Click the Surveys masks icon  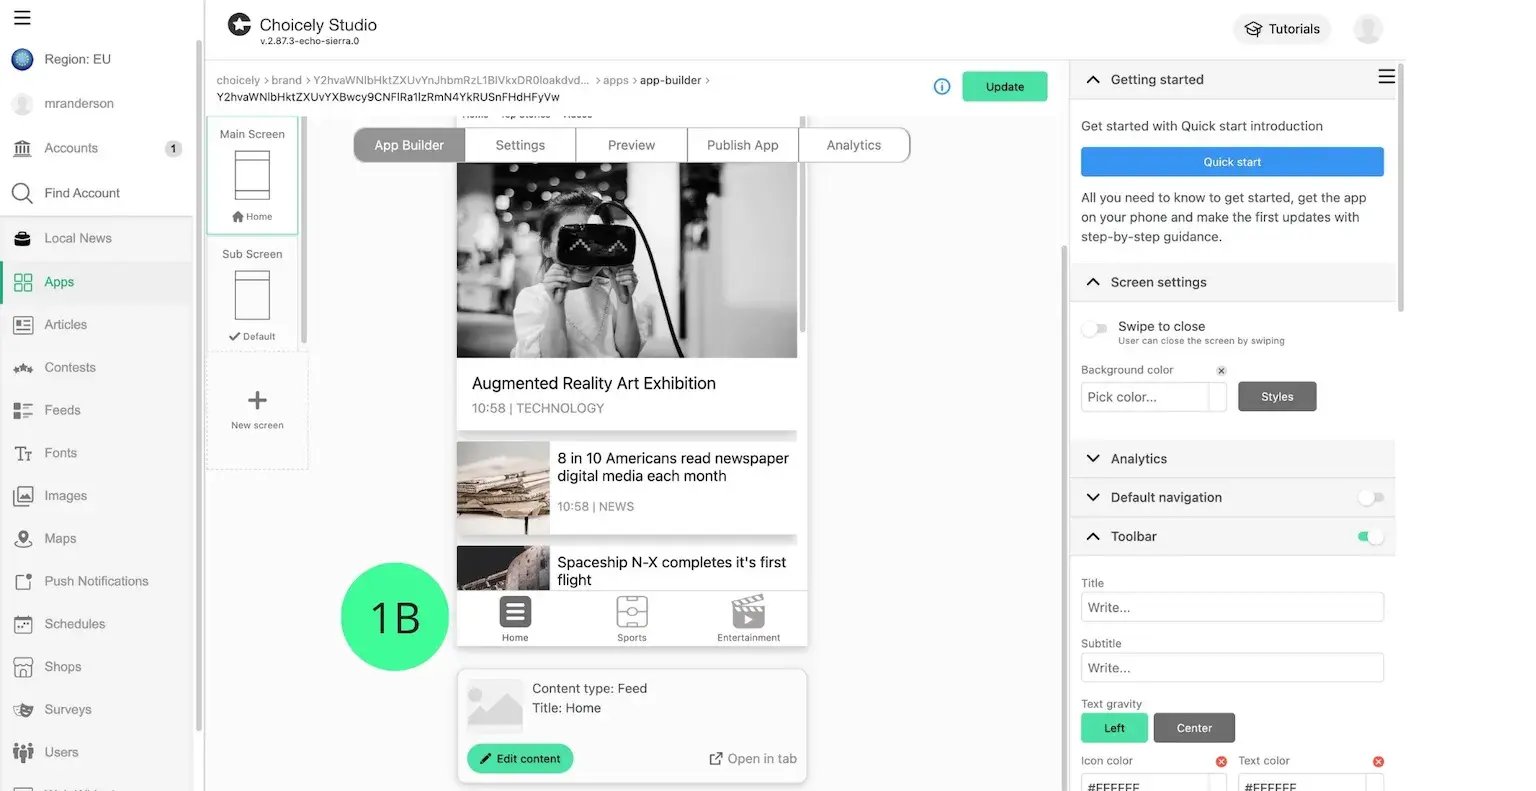[x=23, y=710]
